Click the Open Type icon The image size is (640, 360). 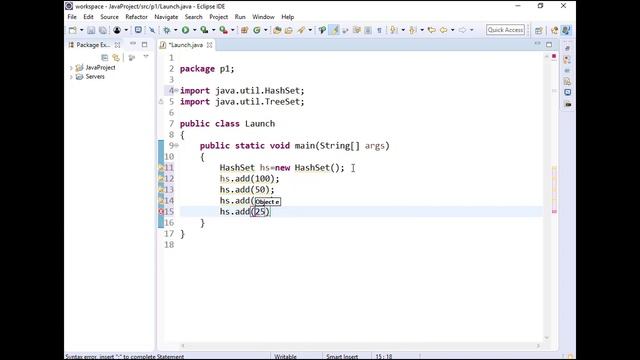click(x=277, y=30)
